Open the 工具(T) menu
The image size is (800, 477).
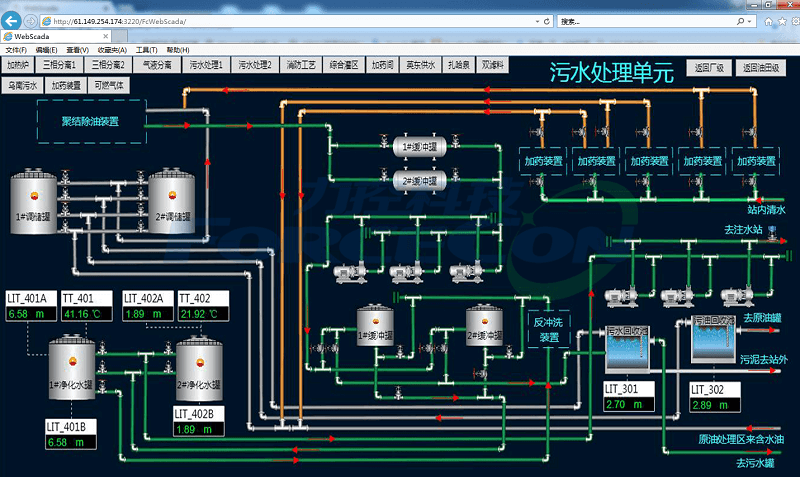(146, 49)
